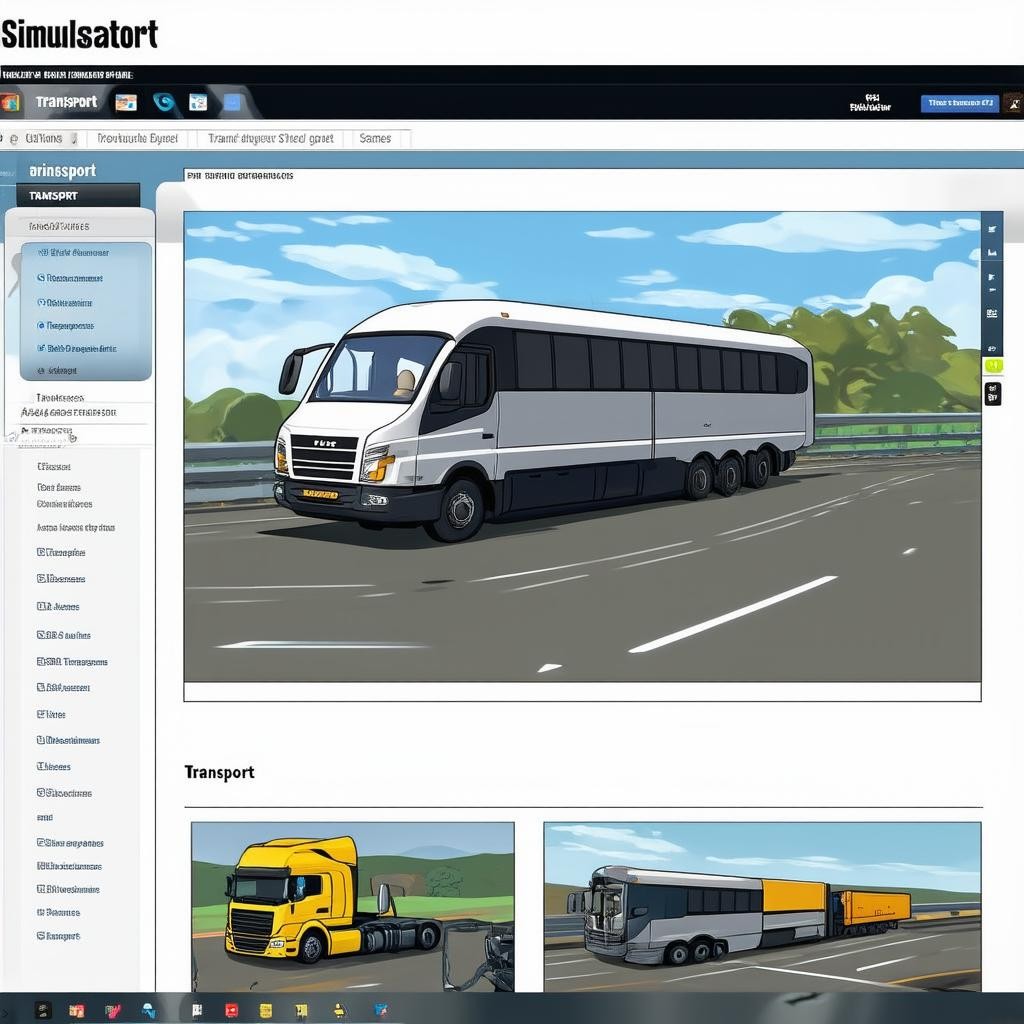Click the black icon below the green icon
1024x1024 pixels.
(992, 396)
